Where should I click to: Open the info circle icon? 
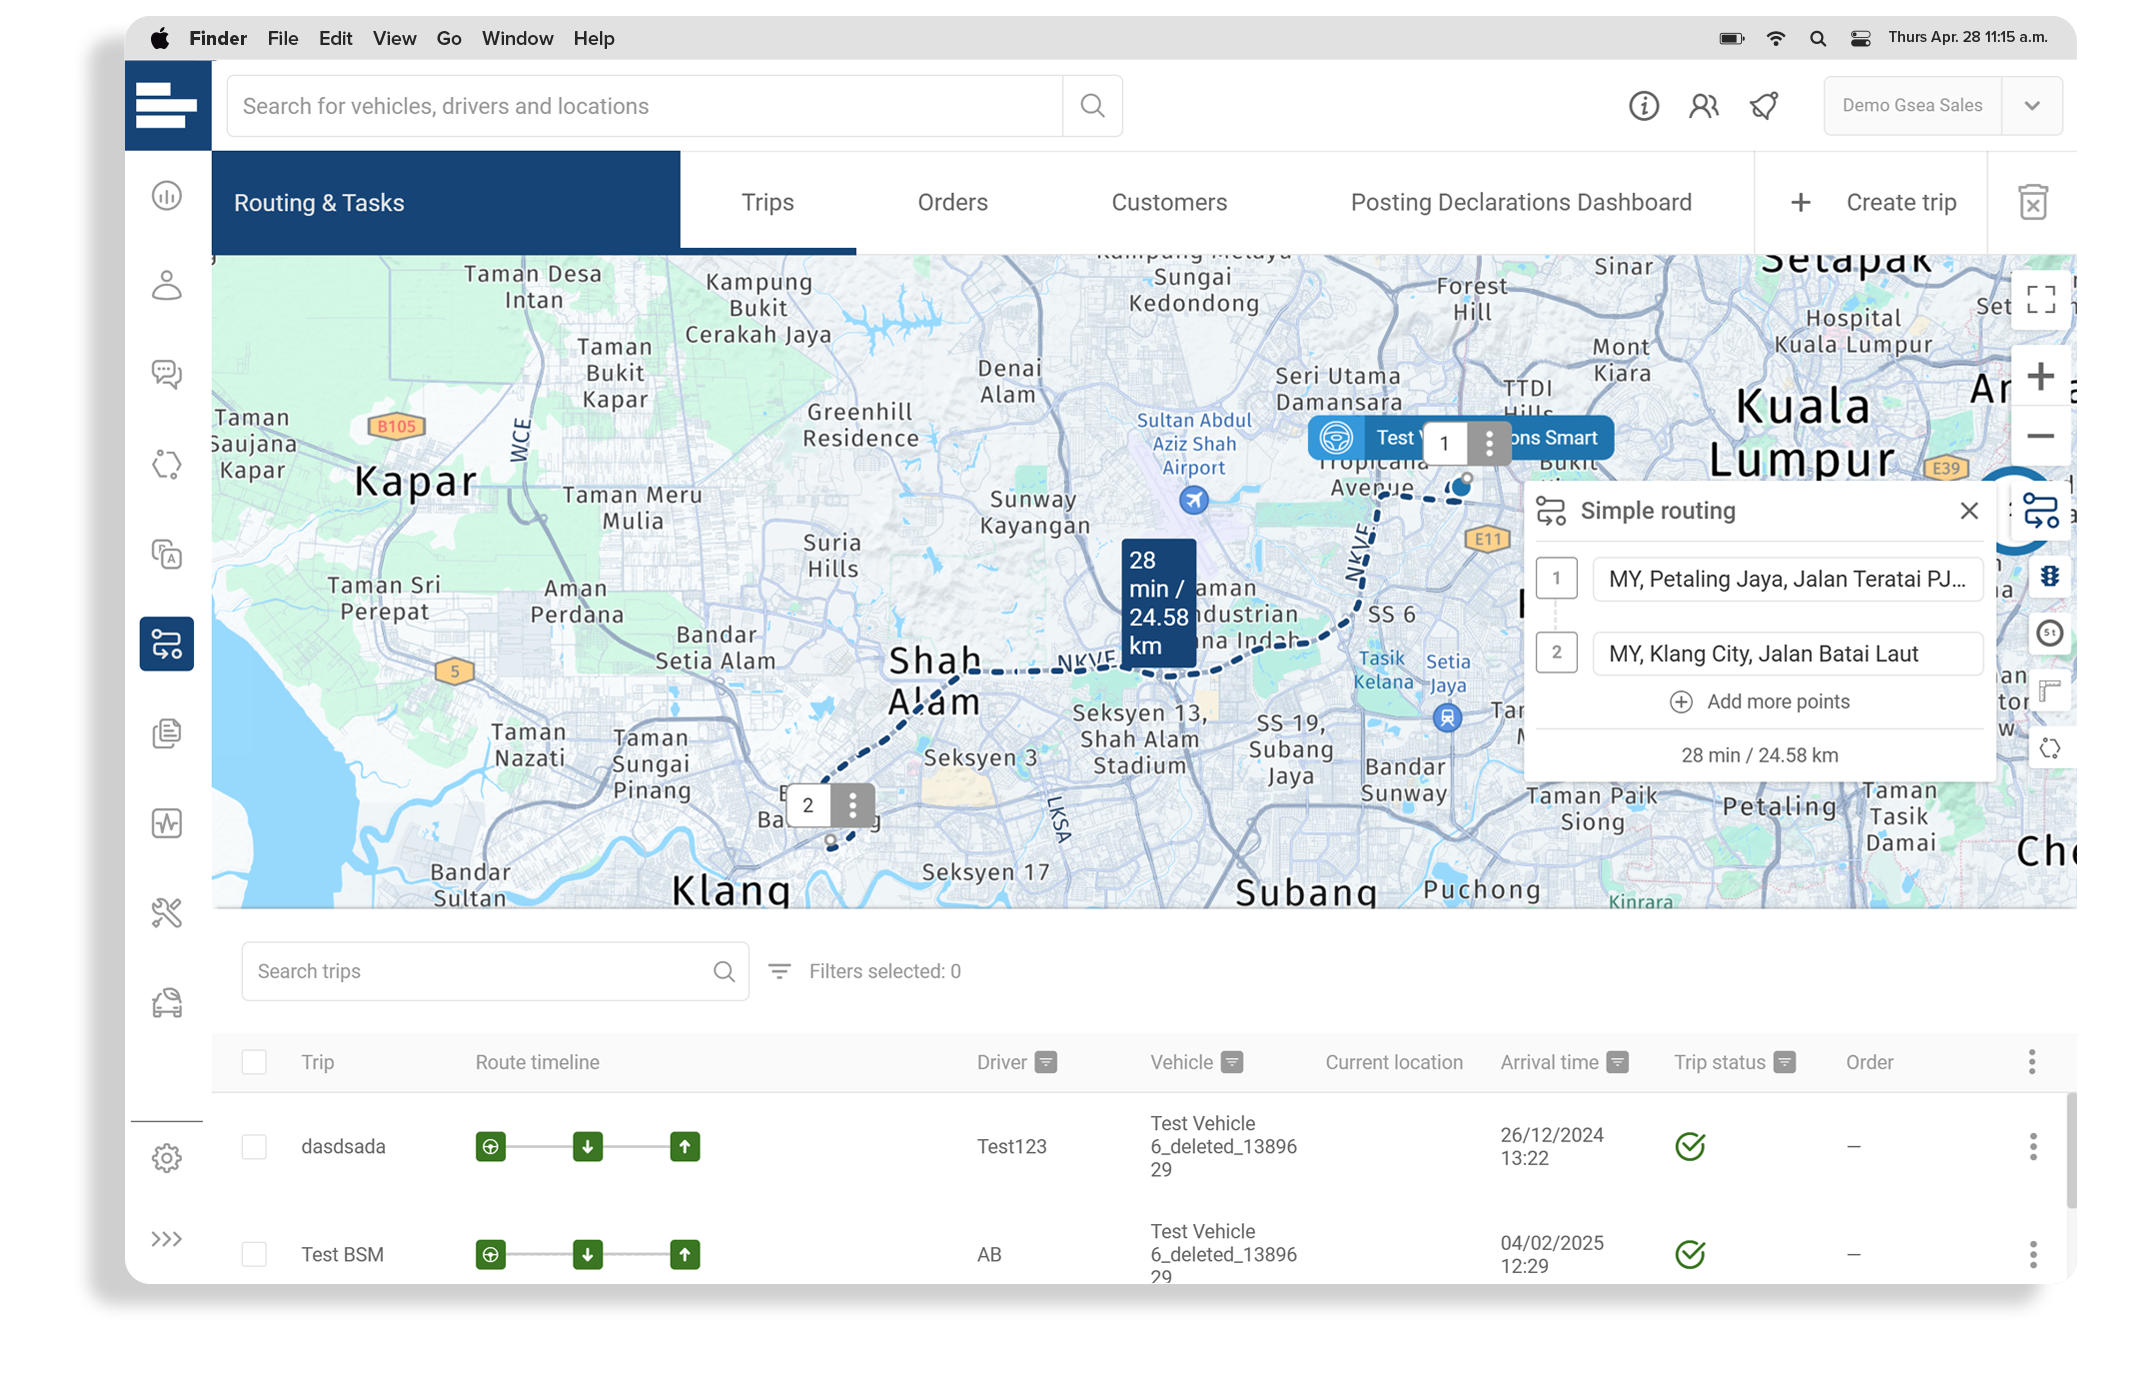pyautogui.click(x=1643, y=105)
